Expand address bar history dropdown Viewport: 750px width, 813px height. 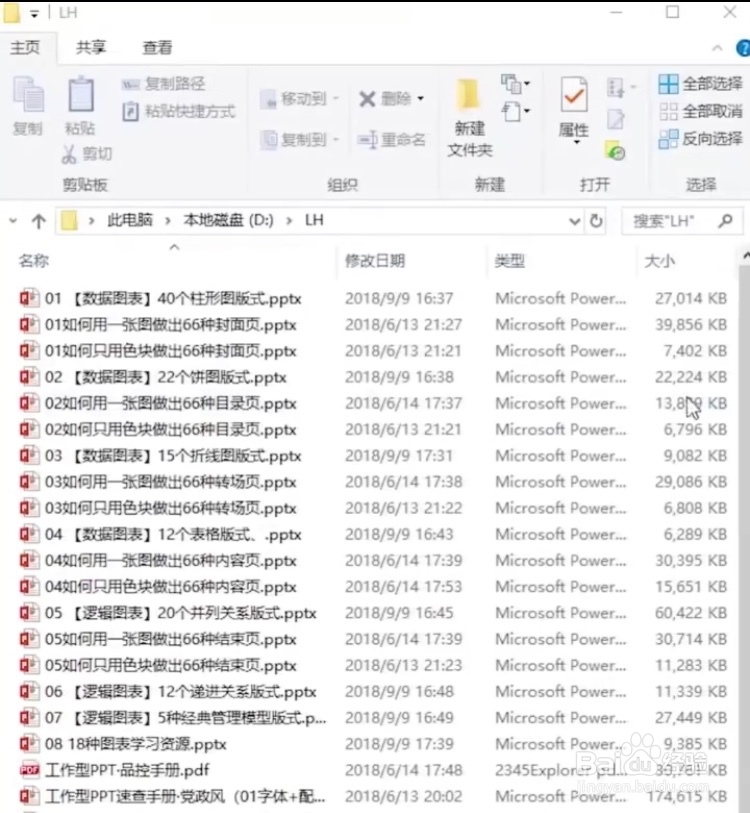point(574,221)
